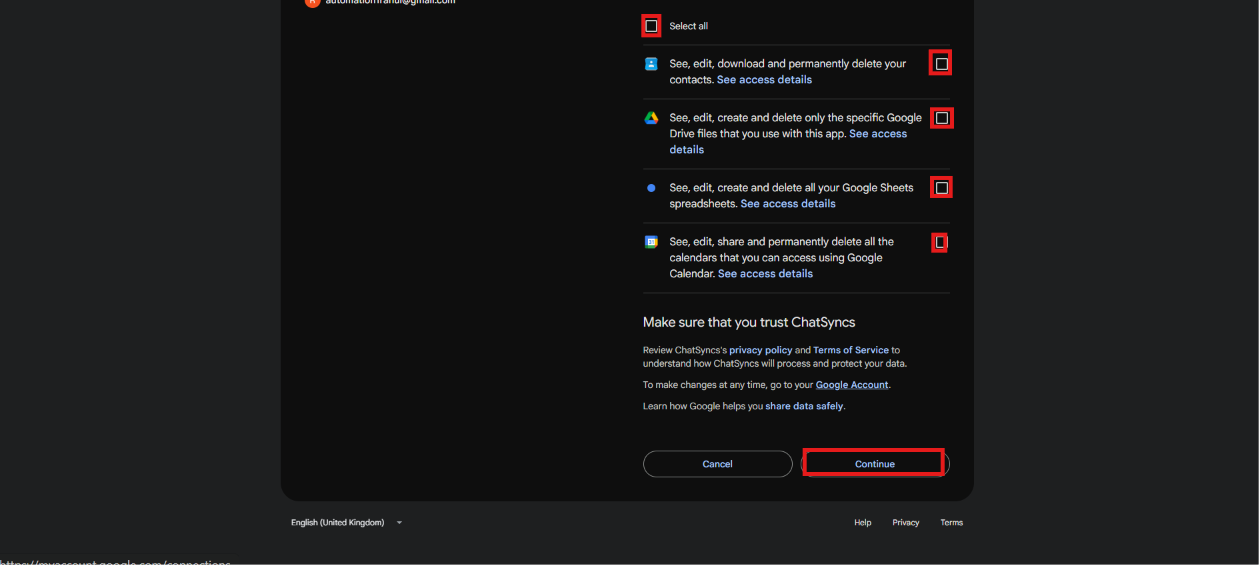This screenshot has width=1259, height=565.
Task: Check the Google Drive files permission box
Action: pos(941,118)
